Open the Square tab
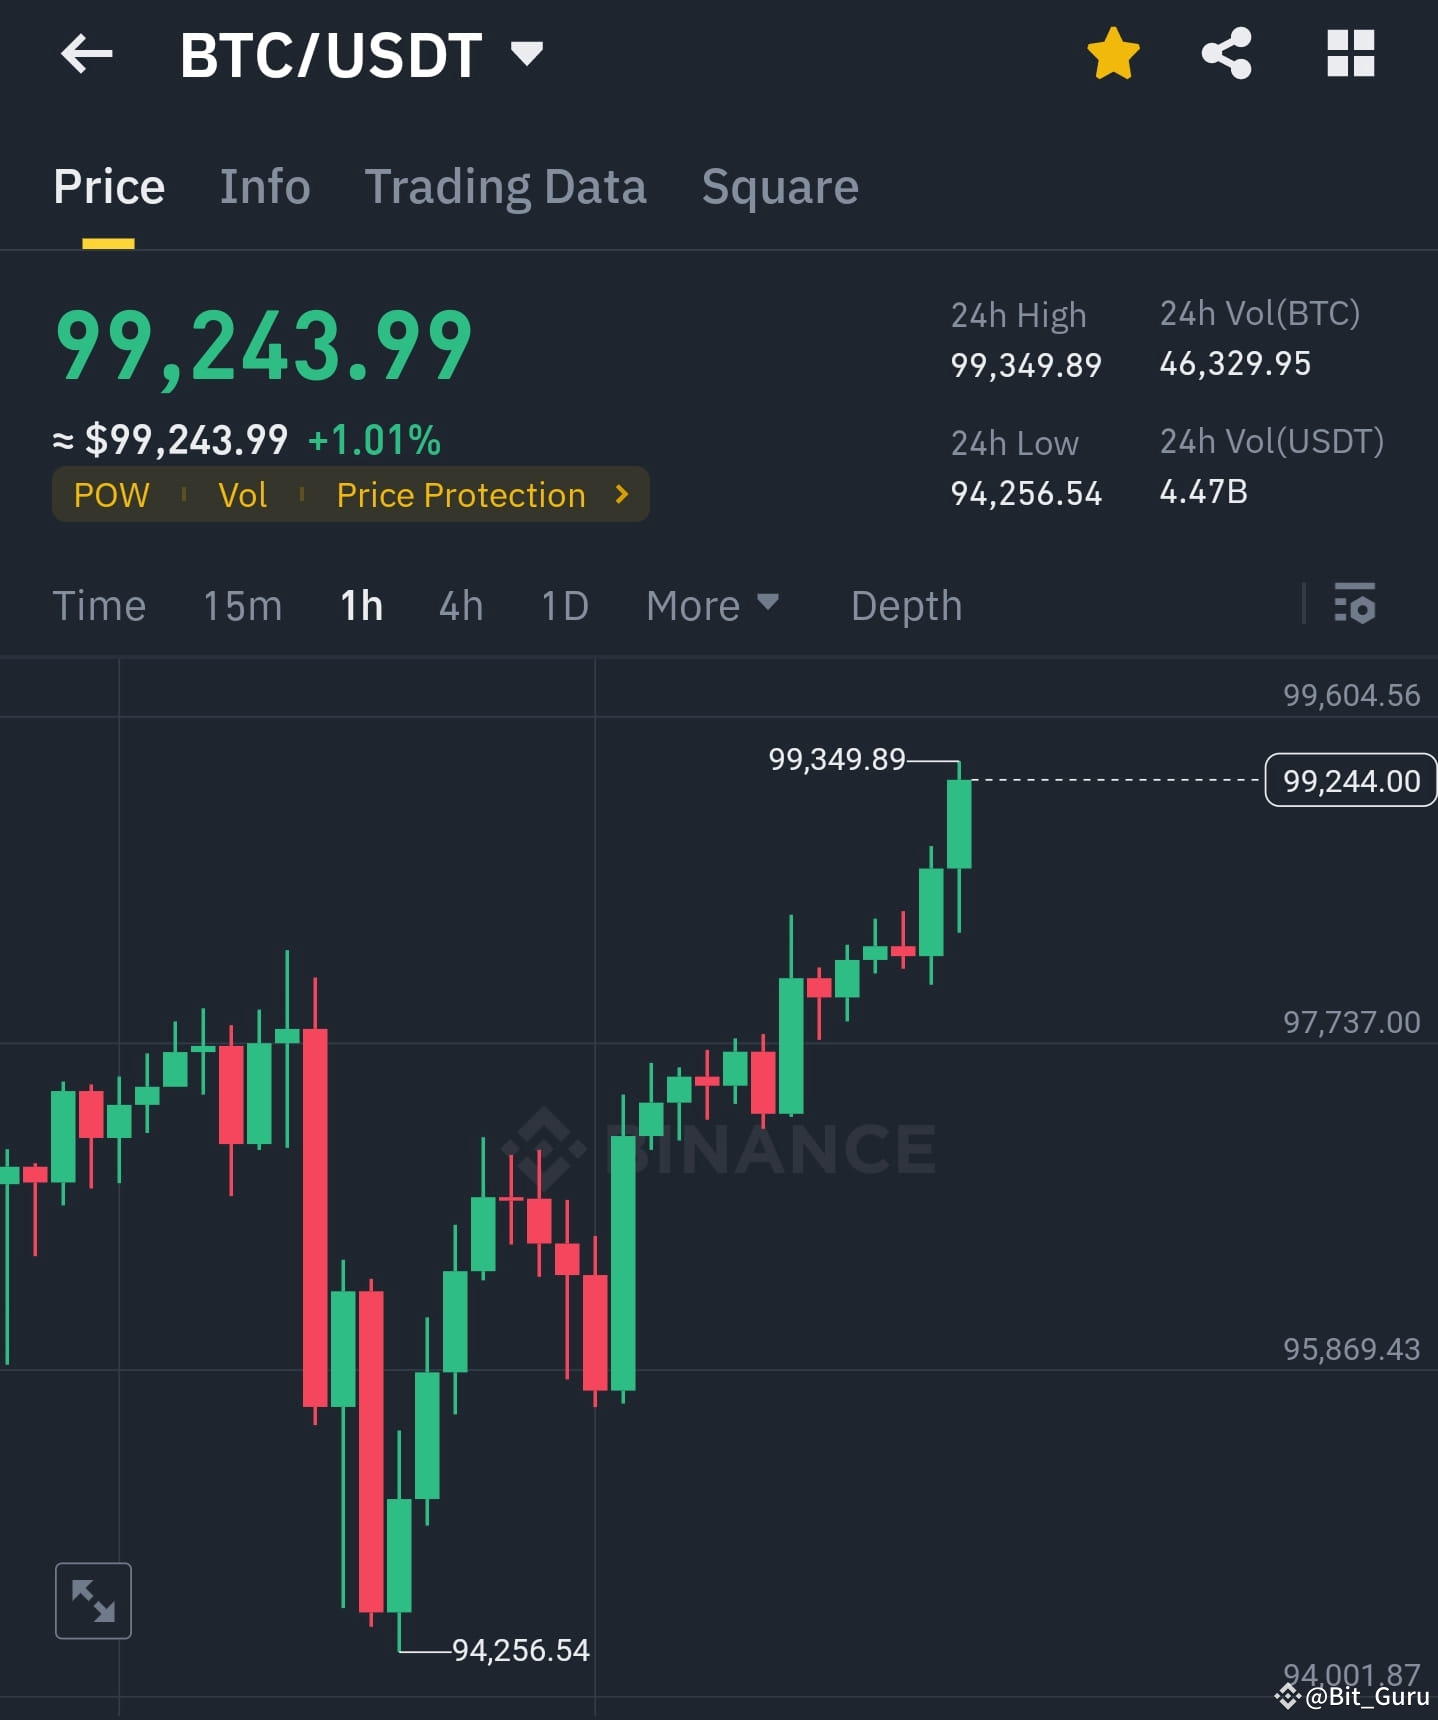This screenshot has height=1720, width=1438. 780,186
